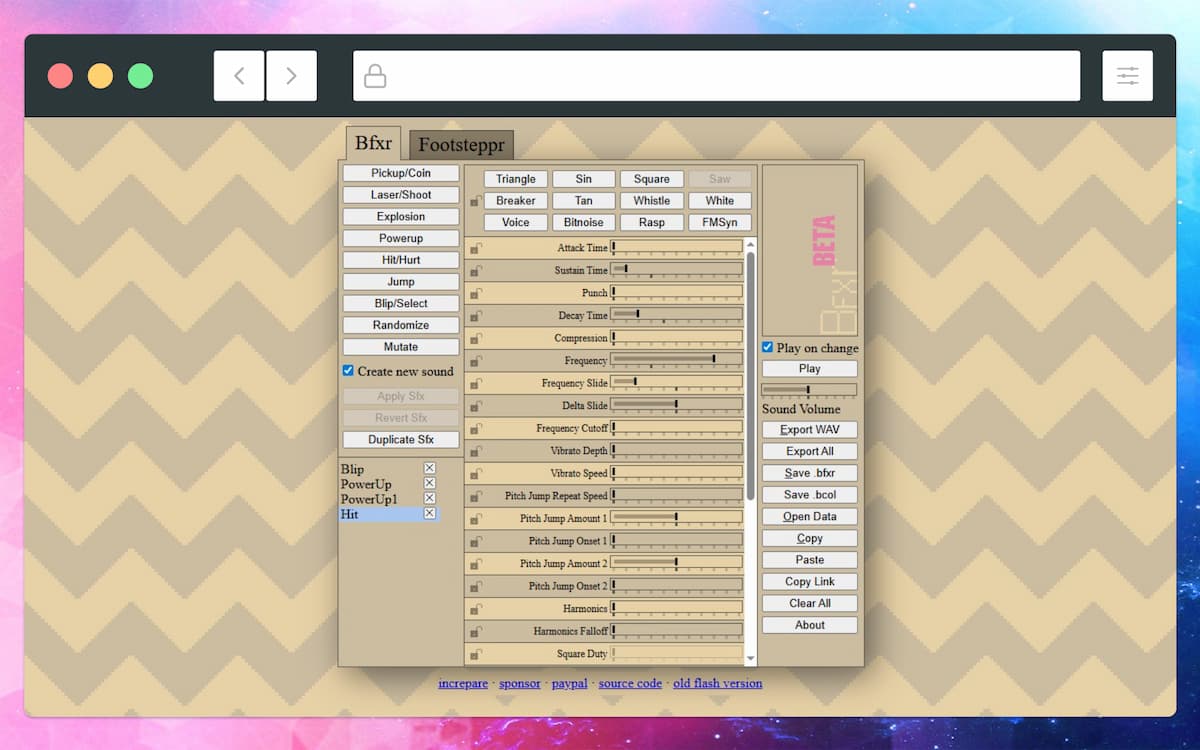Adjust the Frequency slider
Screen dimensions: 1200x750
677,359
